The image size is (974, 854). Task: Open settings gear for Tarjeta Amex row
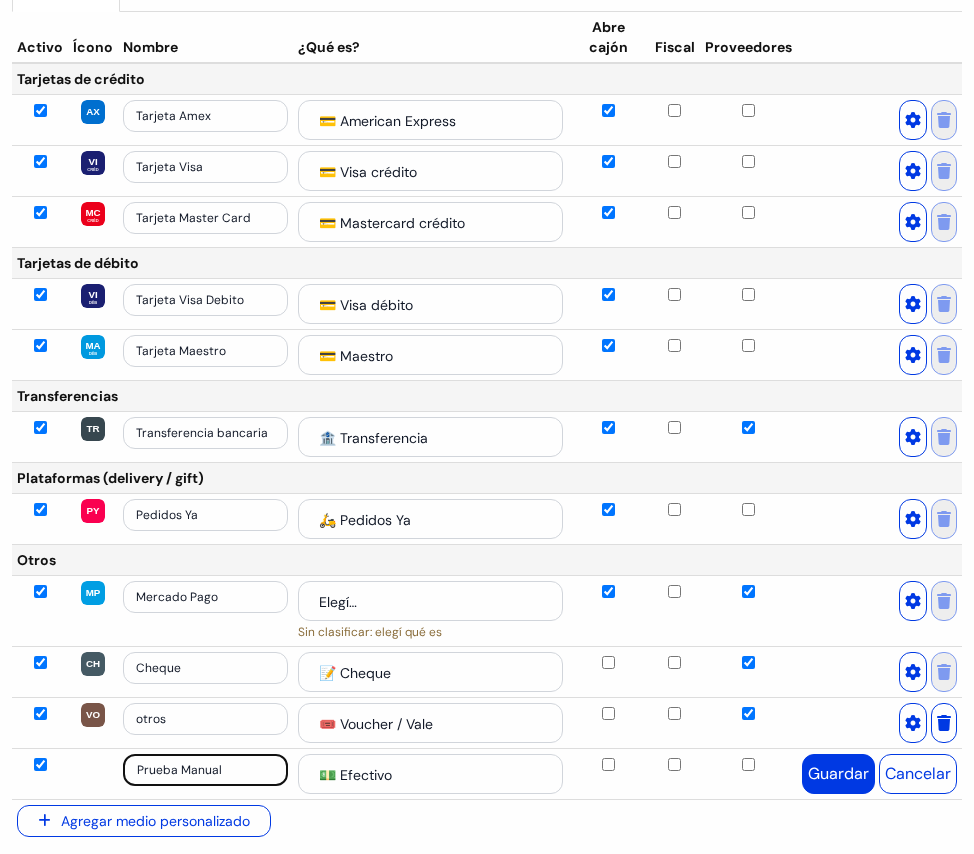click(913, 120)
